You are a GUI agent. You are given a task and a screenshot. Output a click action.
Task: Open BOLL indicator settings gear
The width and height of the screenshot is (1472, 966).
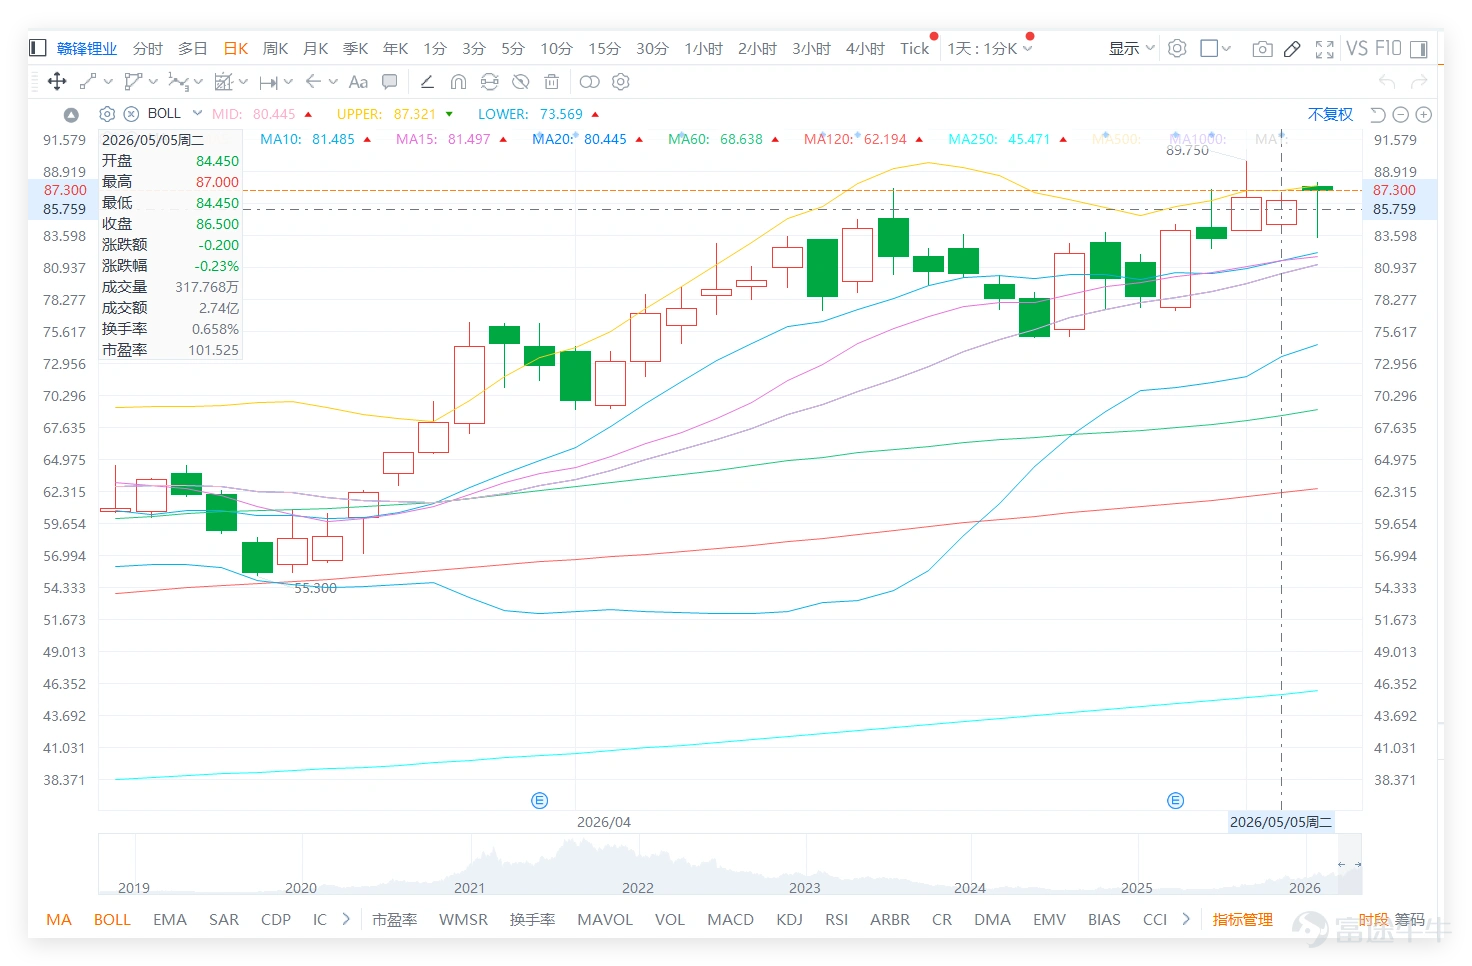click(107, 114)
